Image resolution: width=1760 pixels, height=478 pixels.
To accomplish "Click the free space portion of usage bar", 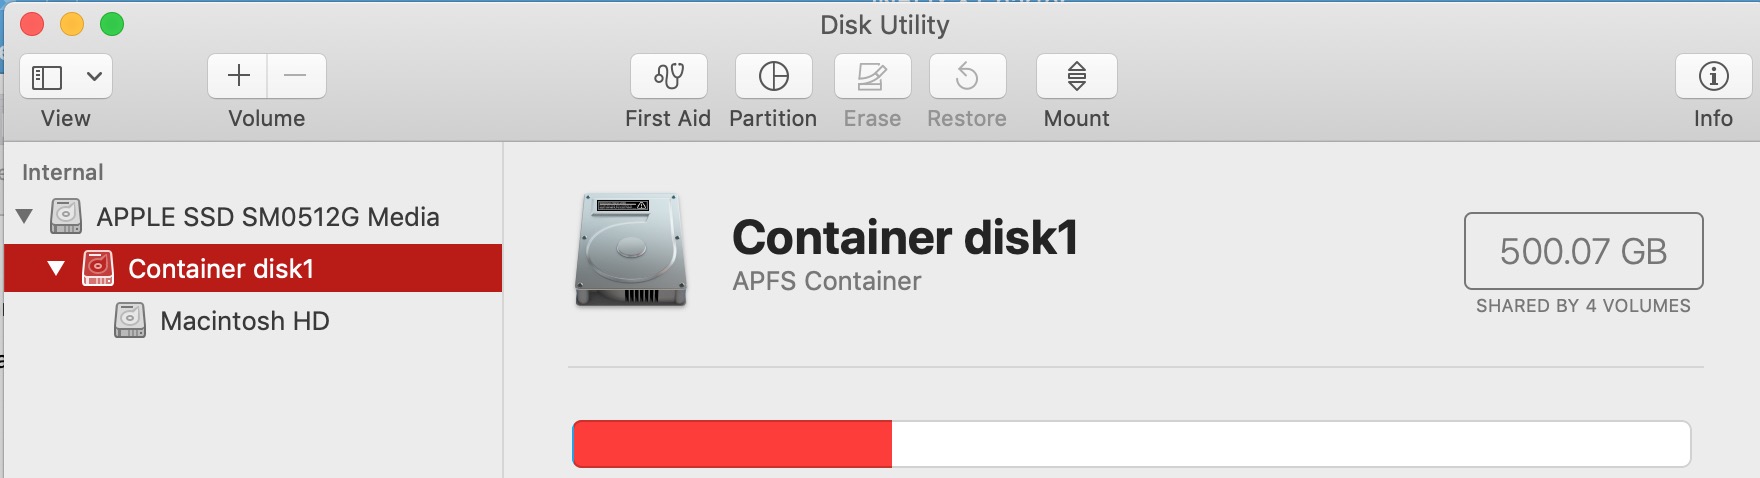I will coord(1290,444).
